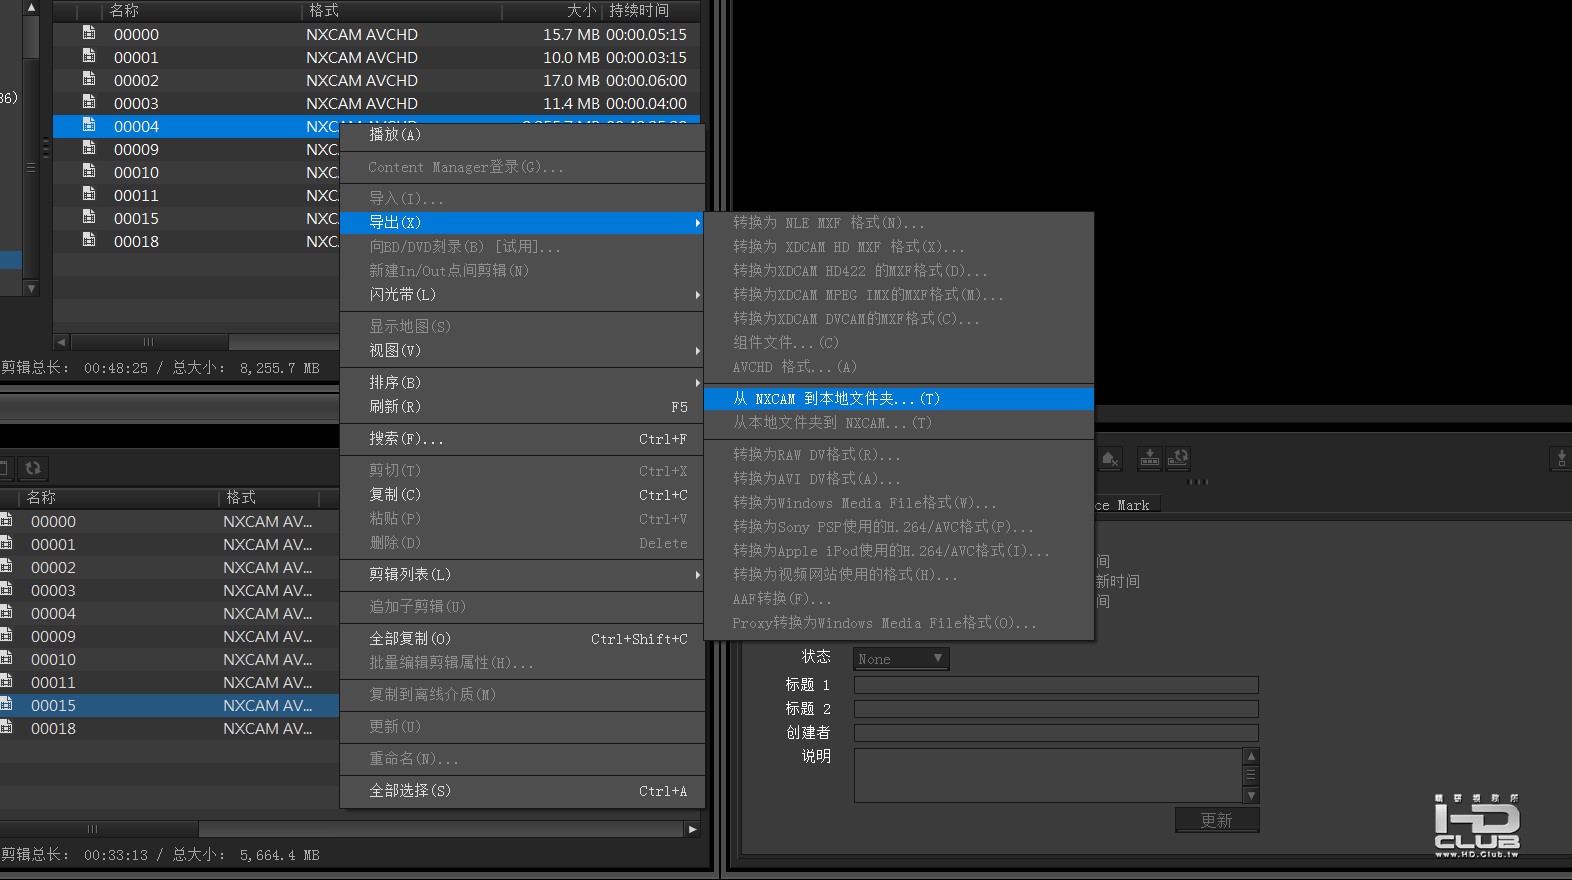Expand the 闪光带(L) submenu arrow
The image size is (1572, 880).
tap(697, 295)
